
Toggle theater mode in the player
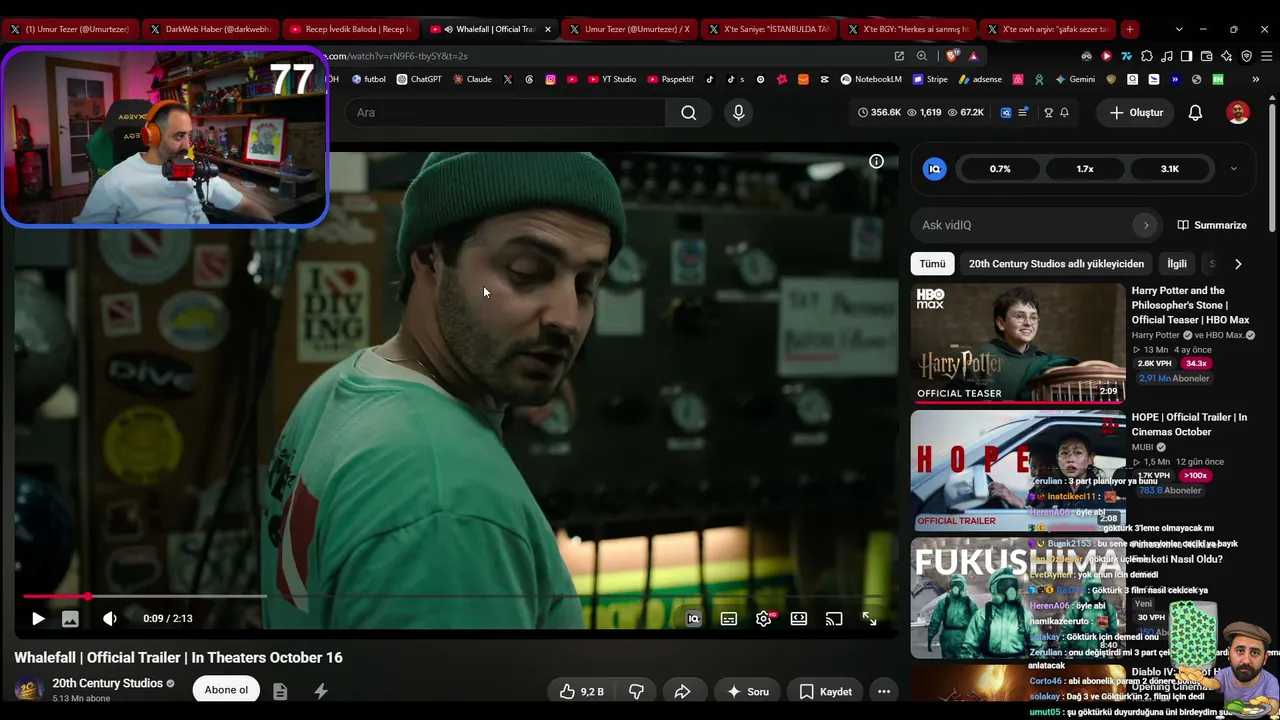point(799,619)
